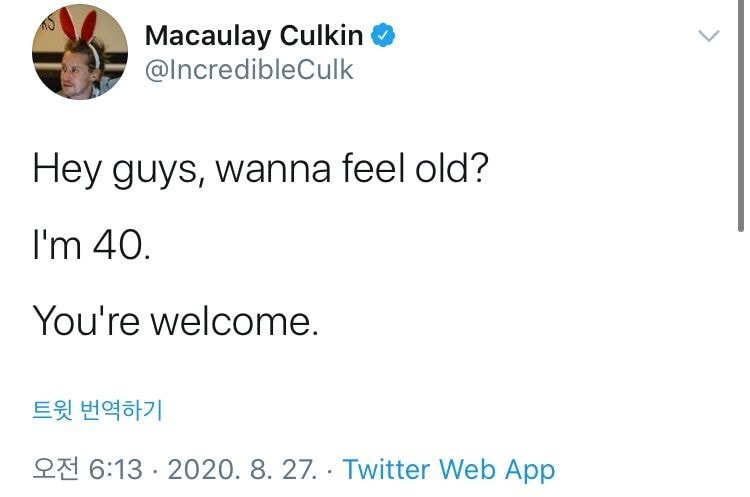The height and width of the screenshot is (497, 750).
Task: Click the 'I'm 40.' tweet line
Action: tap(92, 243)
